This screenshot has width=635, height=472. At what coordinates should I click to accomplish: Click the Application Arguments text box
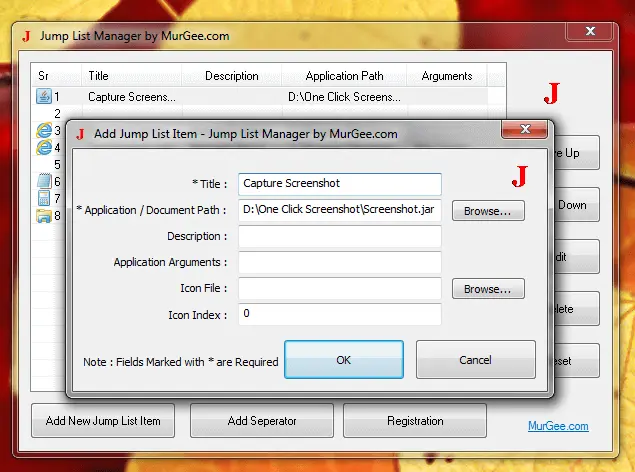(x=340, y=263)
